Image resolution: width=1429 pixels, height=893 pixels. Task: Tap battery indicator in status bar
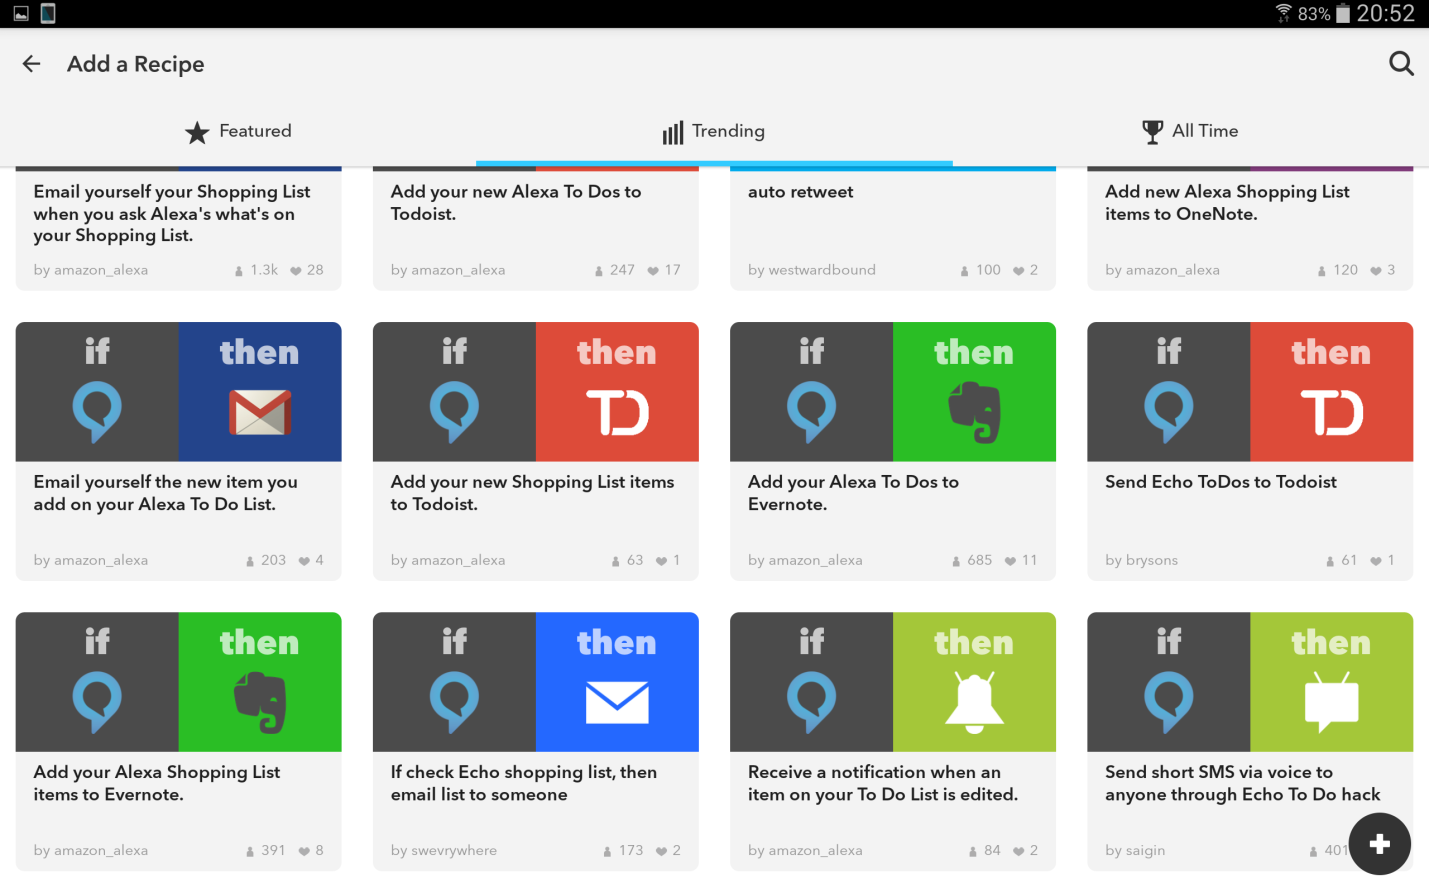1343,13
